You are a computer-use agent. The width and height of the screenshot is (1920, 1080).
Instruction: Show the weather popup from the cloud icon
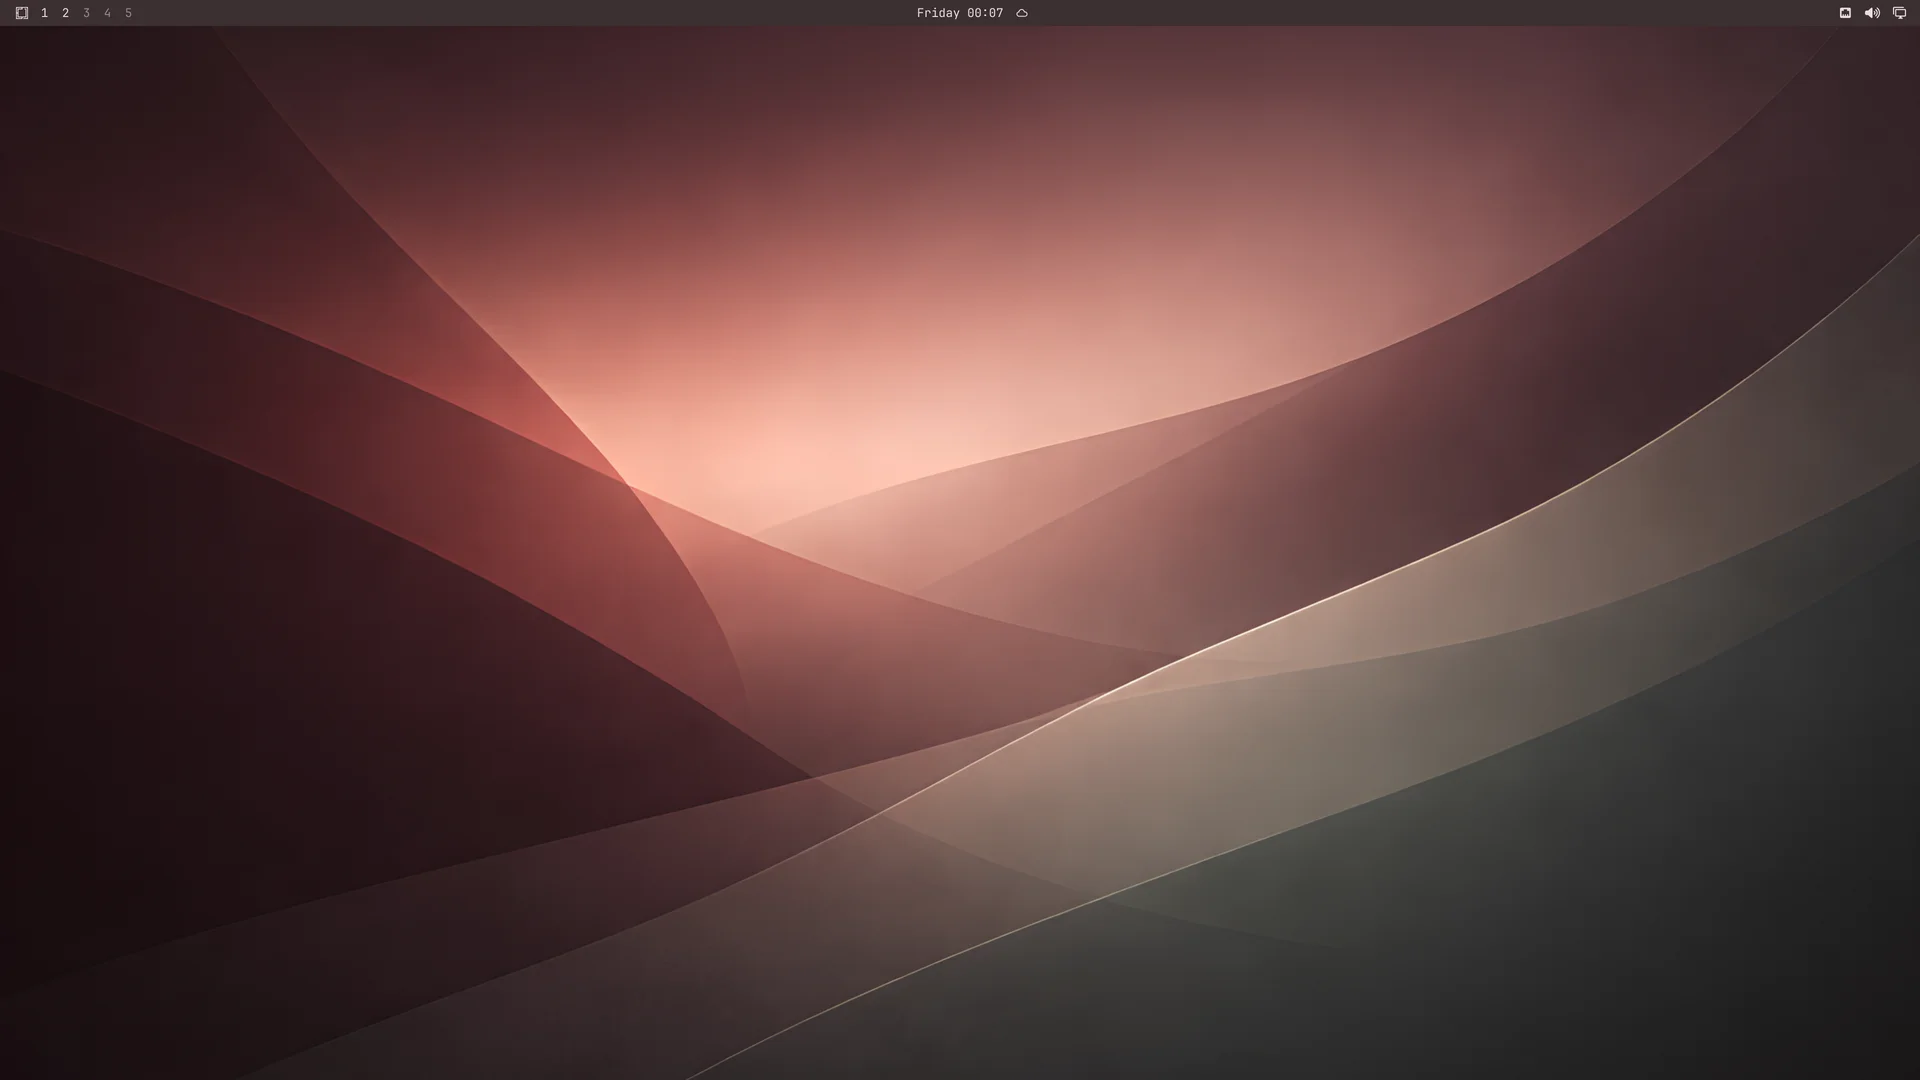(x=1022, y=13)
